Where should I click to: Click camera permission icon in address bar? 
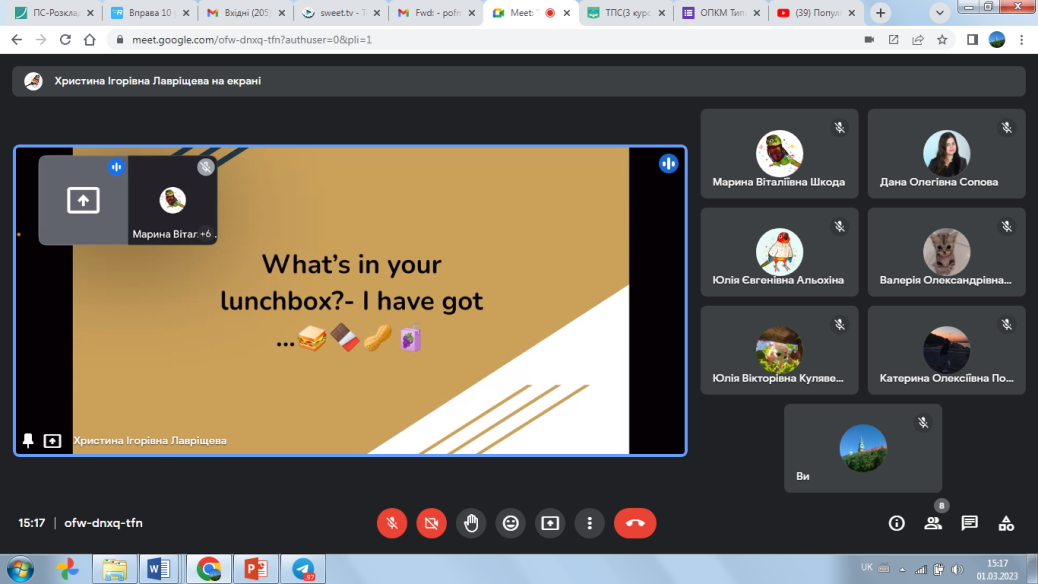pyautogui.click(x=869, y=40)
